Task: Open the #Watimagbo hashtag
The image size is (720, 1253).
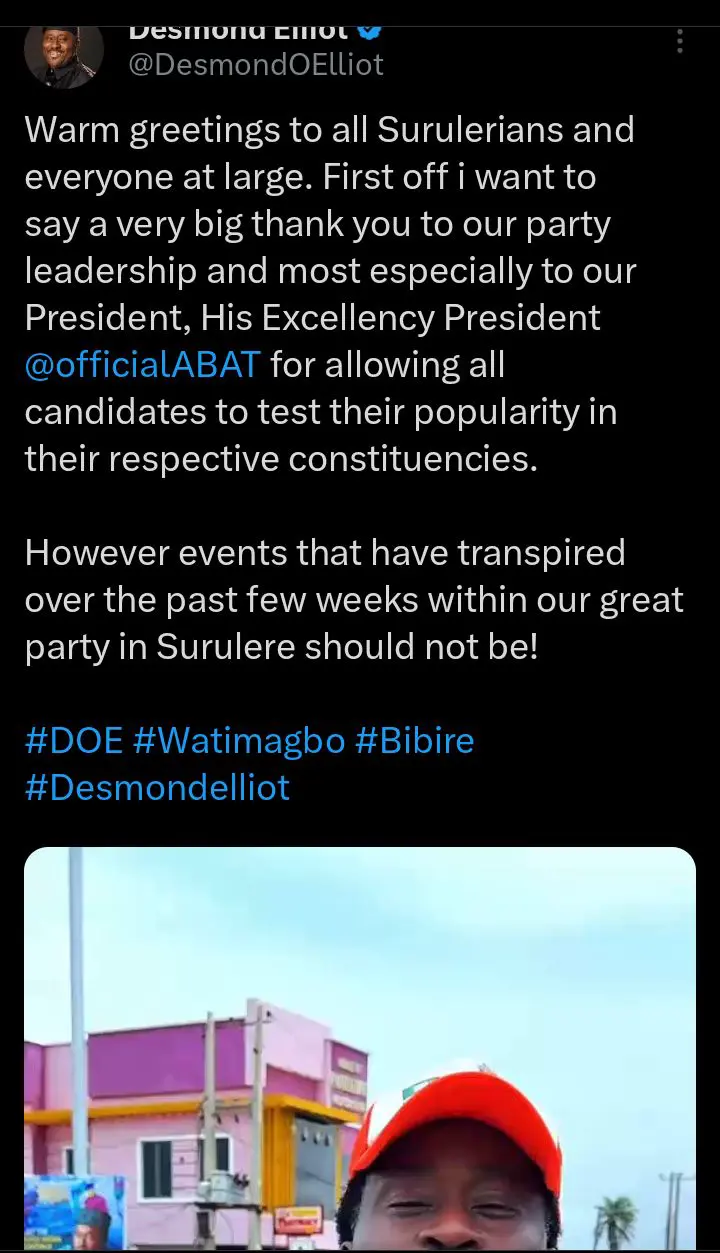Action: [239, 741]
